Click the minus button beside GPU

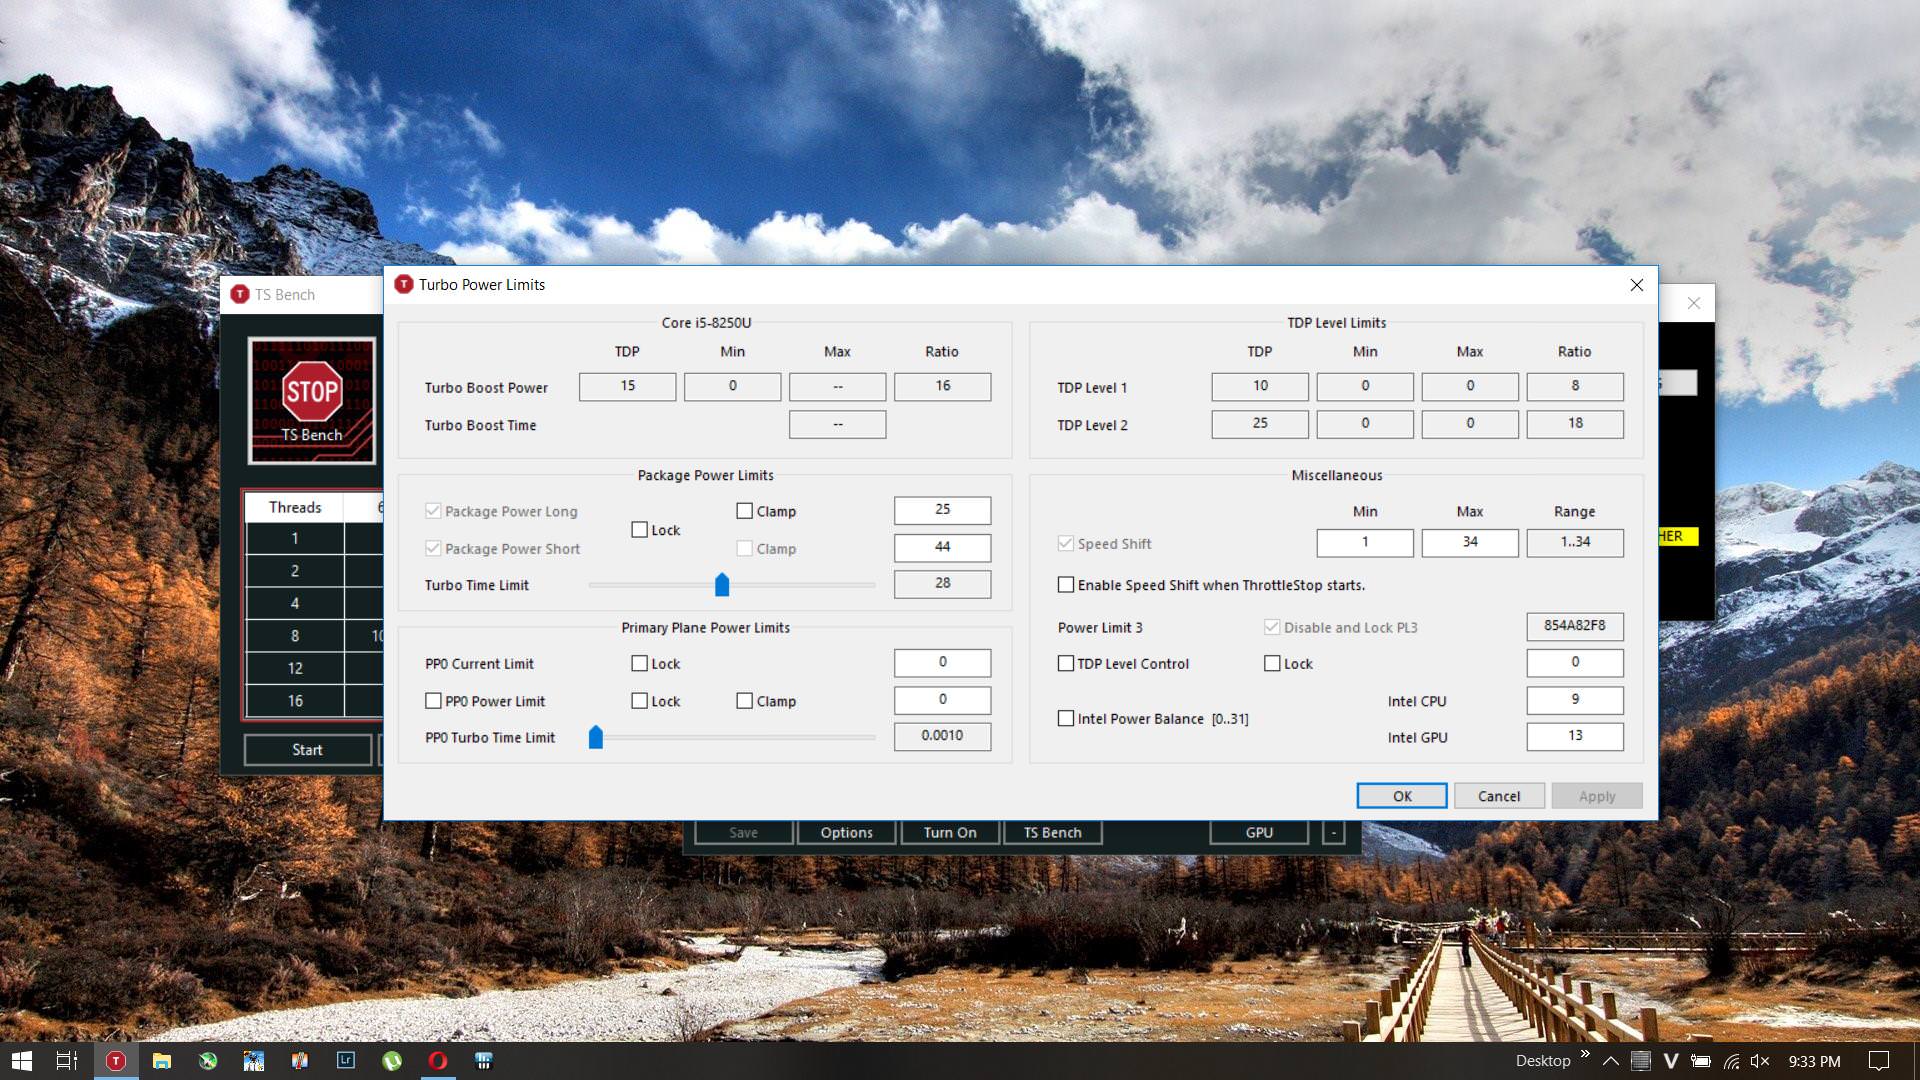1333,832
